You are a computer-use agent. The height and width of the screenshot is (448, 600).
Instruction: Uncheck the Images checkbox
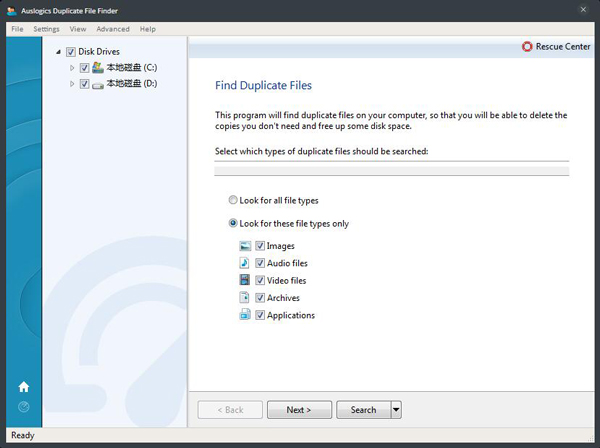click(260, 246)
